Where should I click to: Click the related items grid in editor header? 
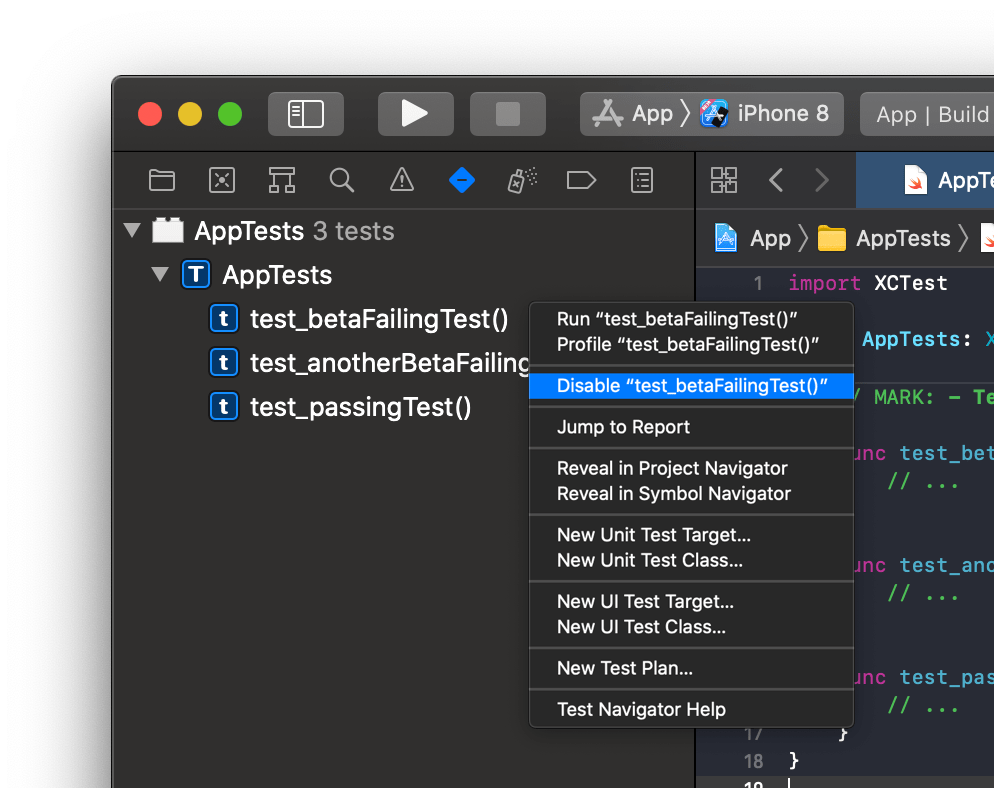723,180
